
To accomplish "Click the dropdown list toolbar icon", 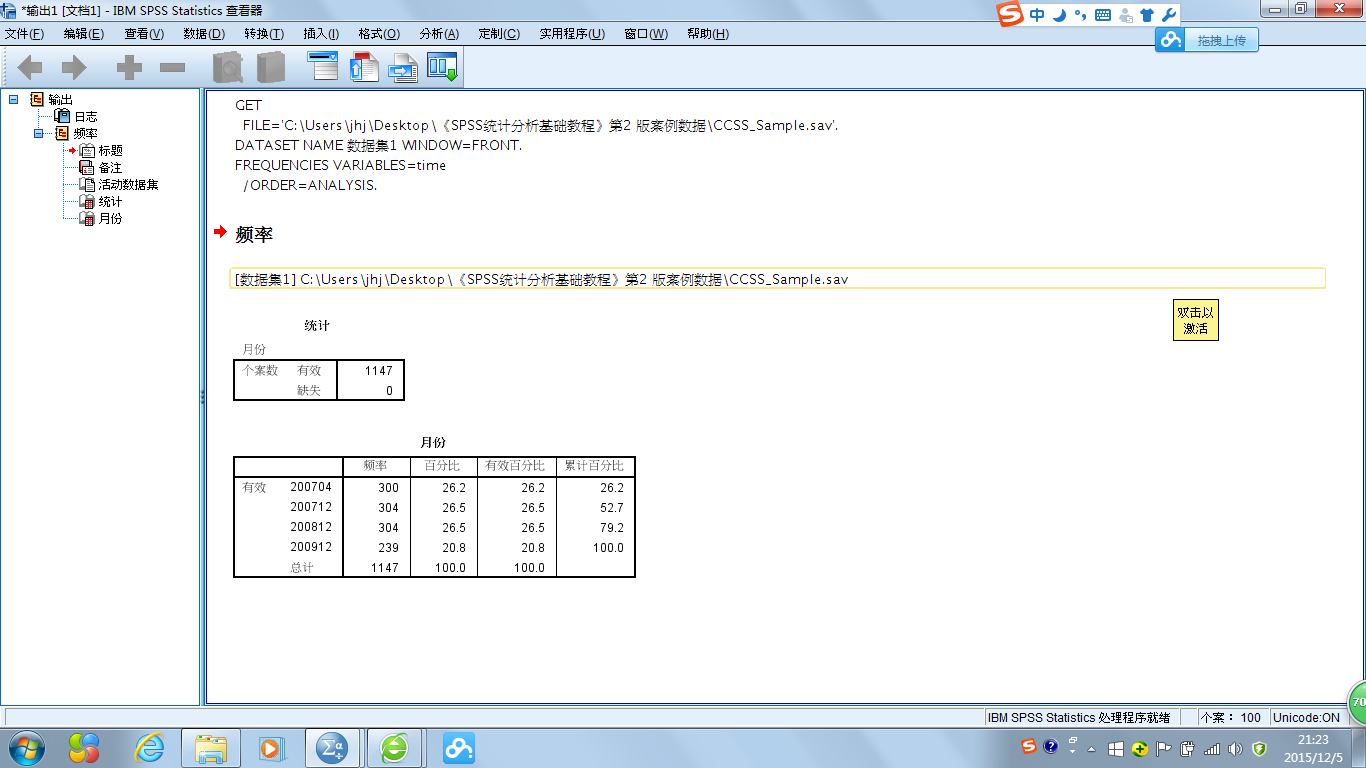I will pyautogui.click(x=323, y=66).
